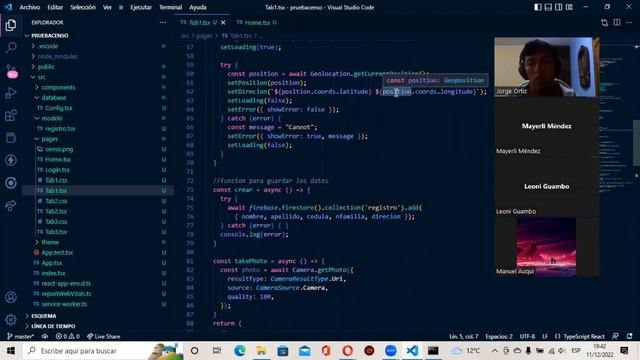Select Jorge Ortiz video thumbnail
This screenshot has width=640, height=360.
(547, 67)
